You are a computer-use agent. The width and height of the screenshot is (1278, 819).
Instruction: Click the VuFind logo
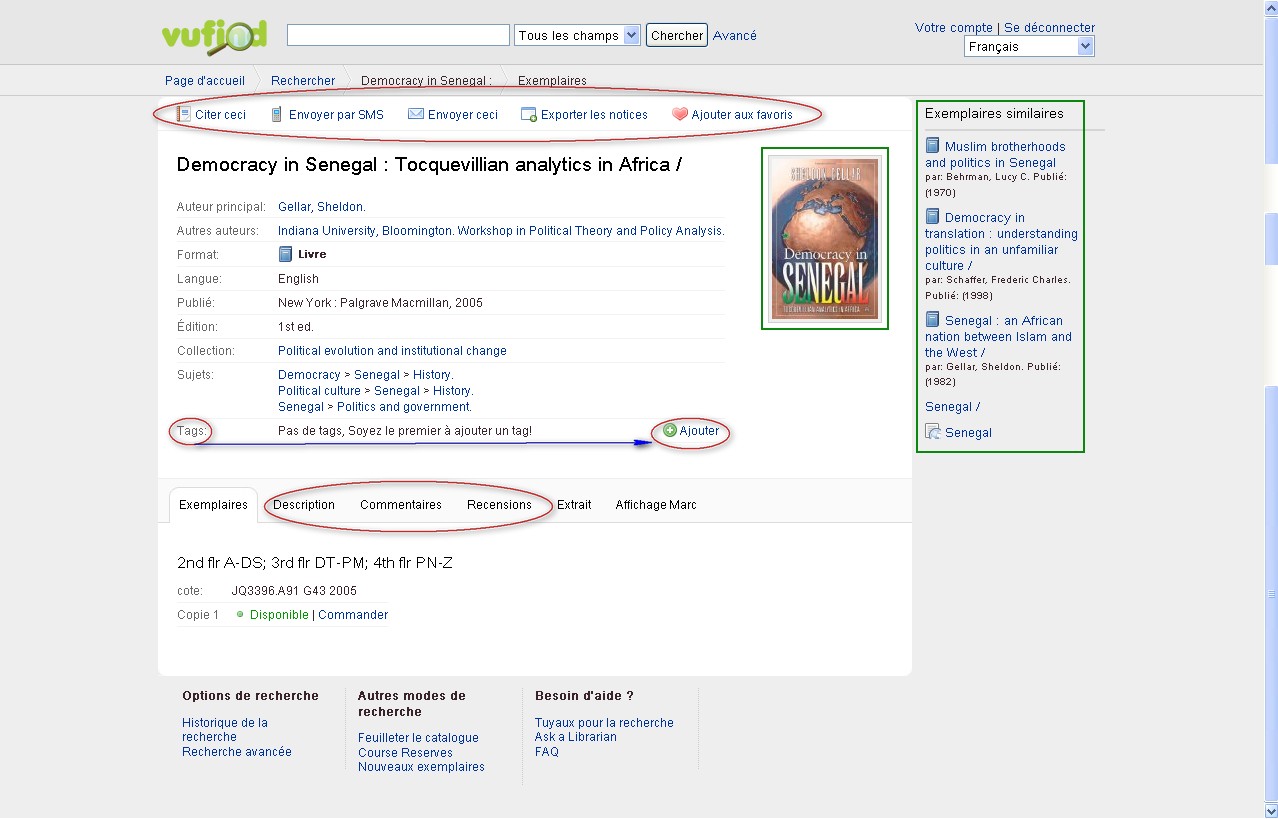(214, 36)
